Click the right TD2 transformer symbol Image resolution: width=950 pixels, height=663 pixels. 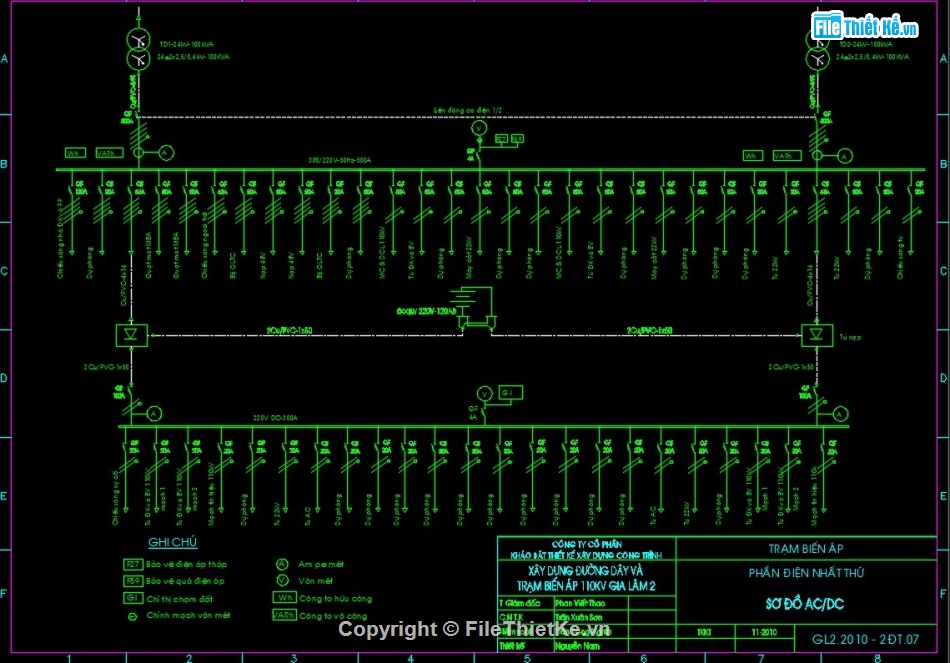click(816, 51)
